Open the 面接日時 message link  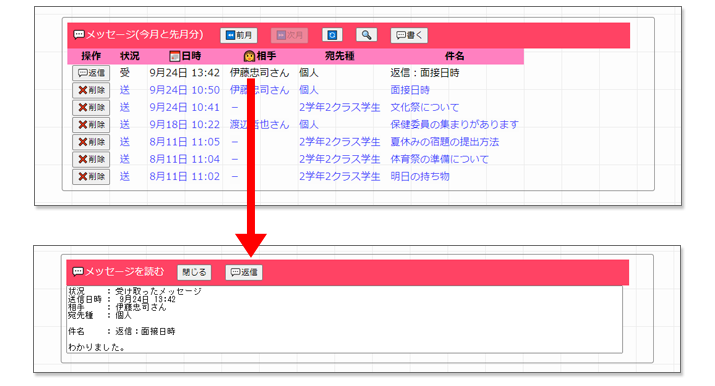tap(410, 90)
